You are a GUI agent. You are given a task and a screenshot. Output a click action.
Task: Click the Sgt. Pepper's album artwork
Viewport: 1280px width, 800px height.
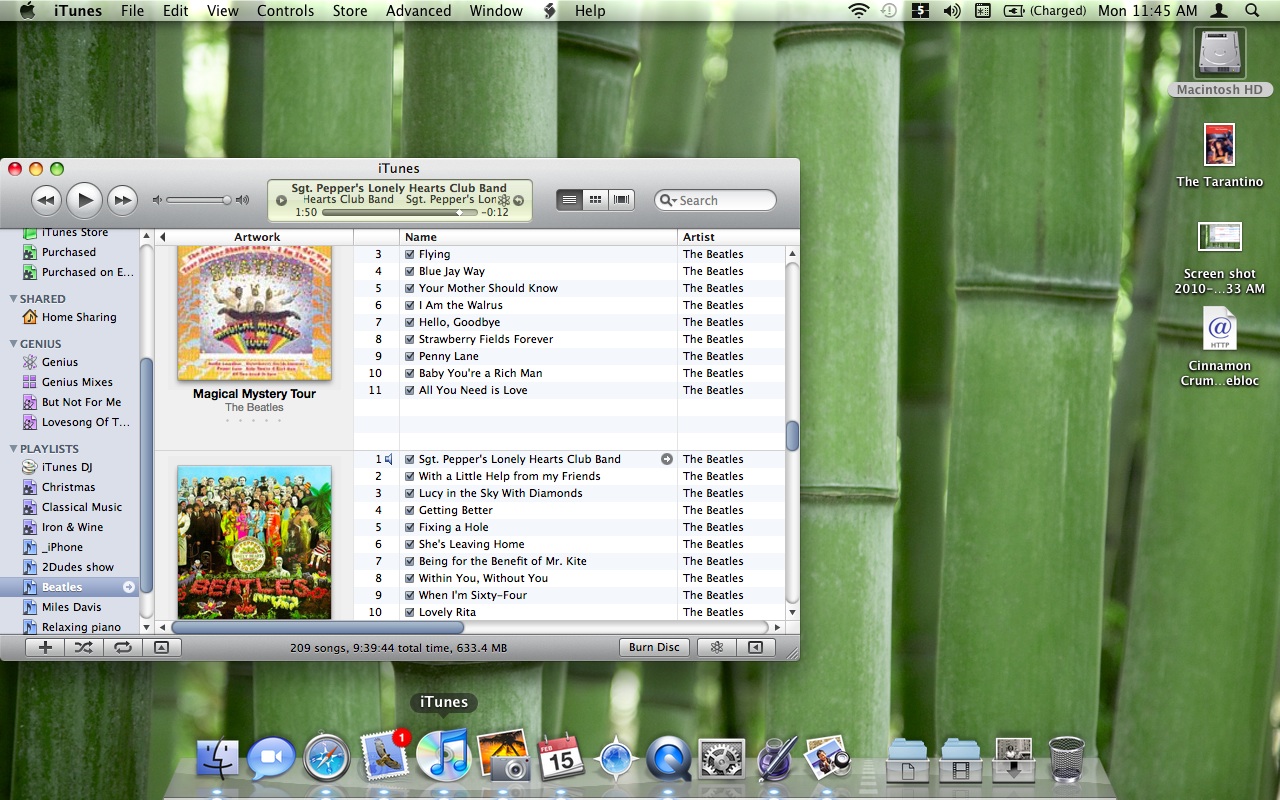254,542
